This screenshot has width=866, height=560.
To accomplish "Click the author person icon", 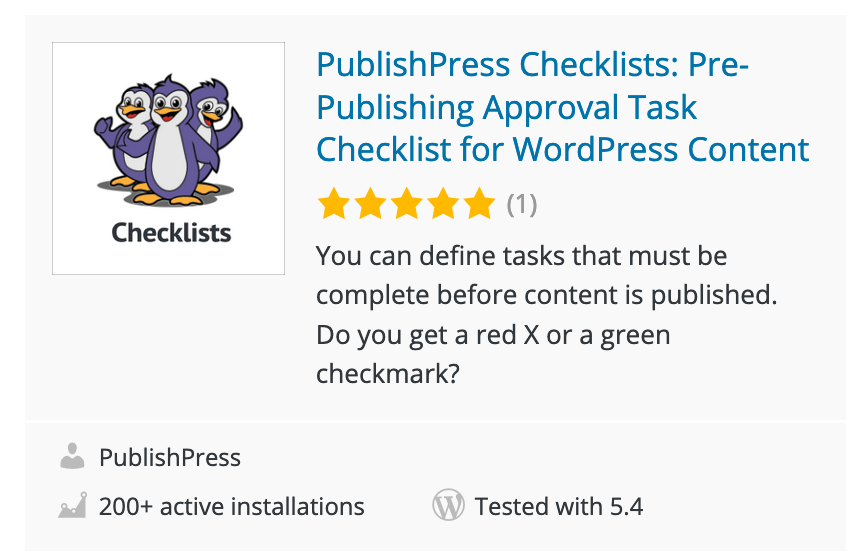I will click(72, 456).
